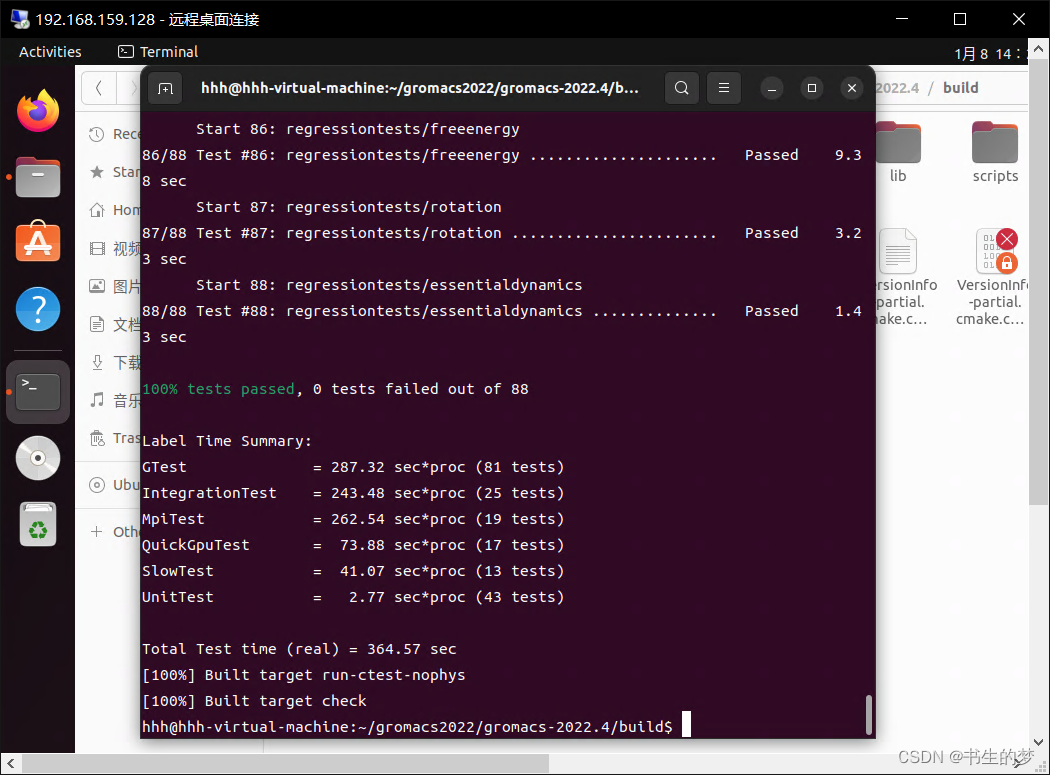Click 'Label Time Summary:' line
Screen dimensions: 1050x775
[227, 441]
